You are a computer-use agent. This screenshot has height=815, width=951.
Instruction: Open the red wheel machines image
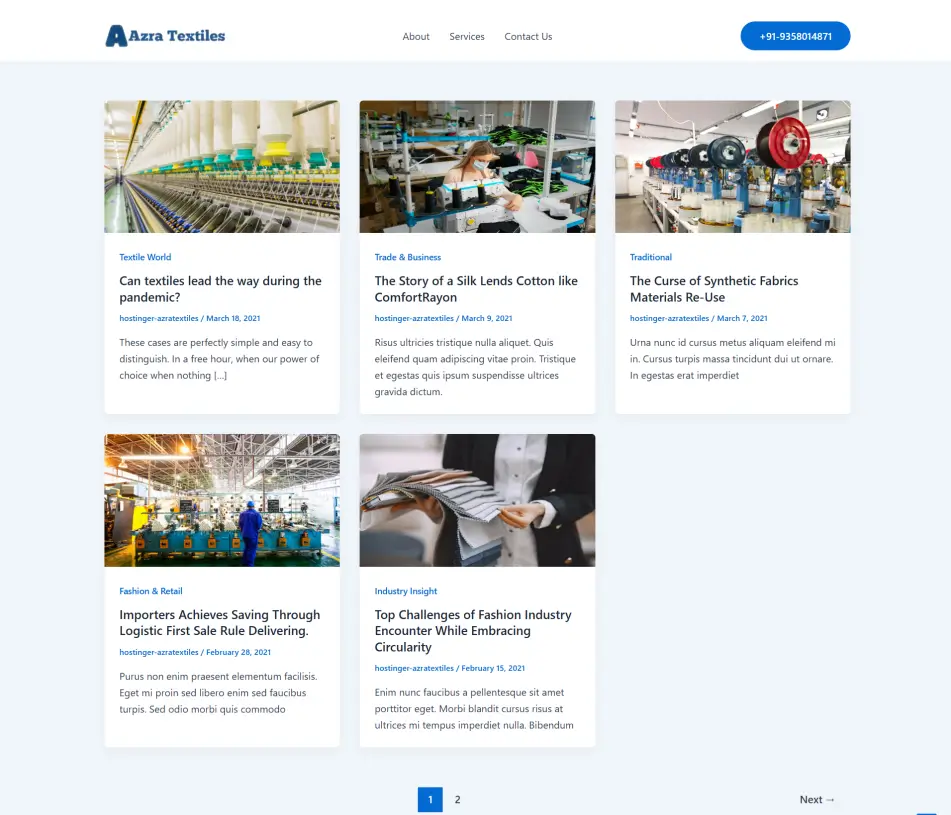pyautogui.click(x=732, y=166)
